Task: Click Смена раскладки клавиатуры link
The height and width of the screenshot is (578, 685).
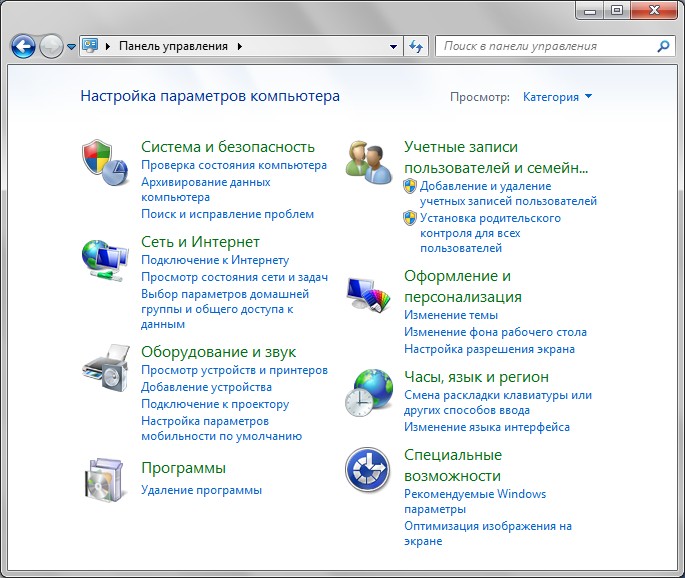Action: click(498, 402)
